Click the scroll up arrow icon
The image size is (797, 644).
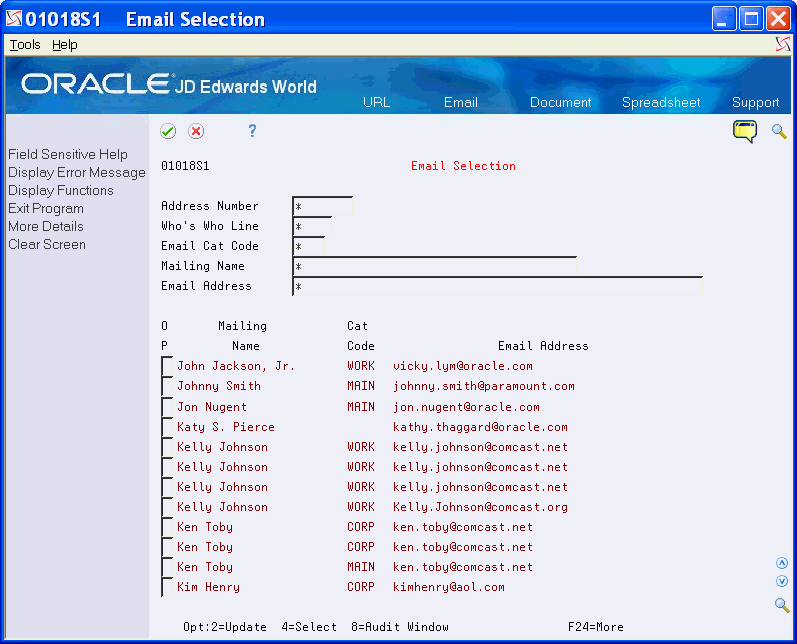point(782,563)
